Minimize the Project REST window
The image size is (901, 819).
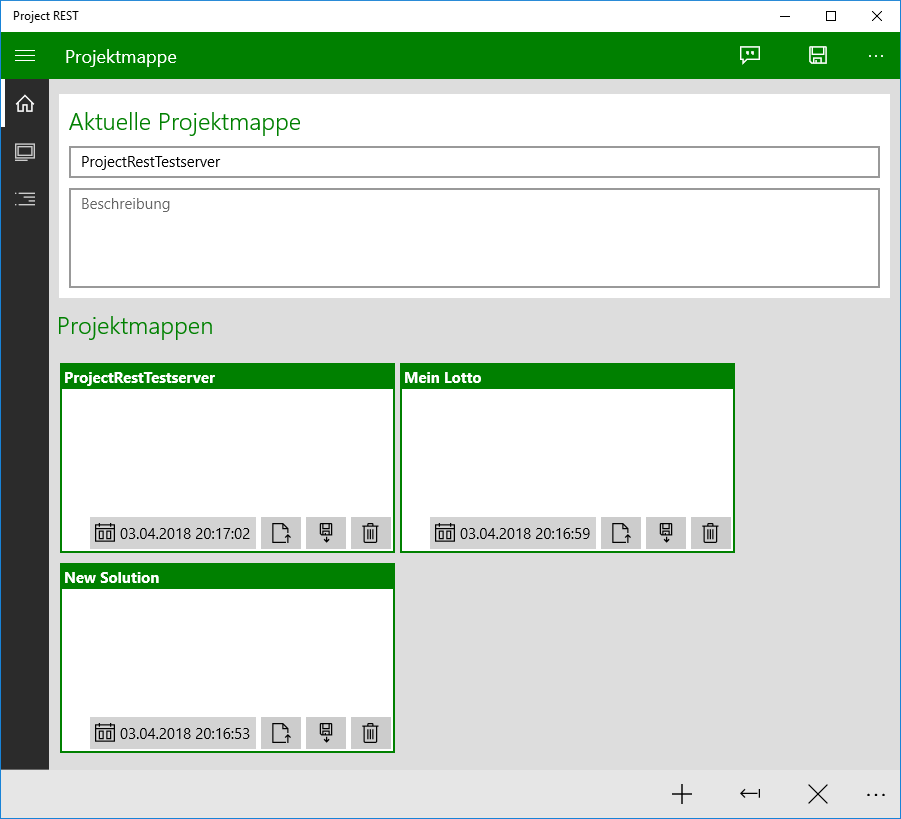coord(785,16)
